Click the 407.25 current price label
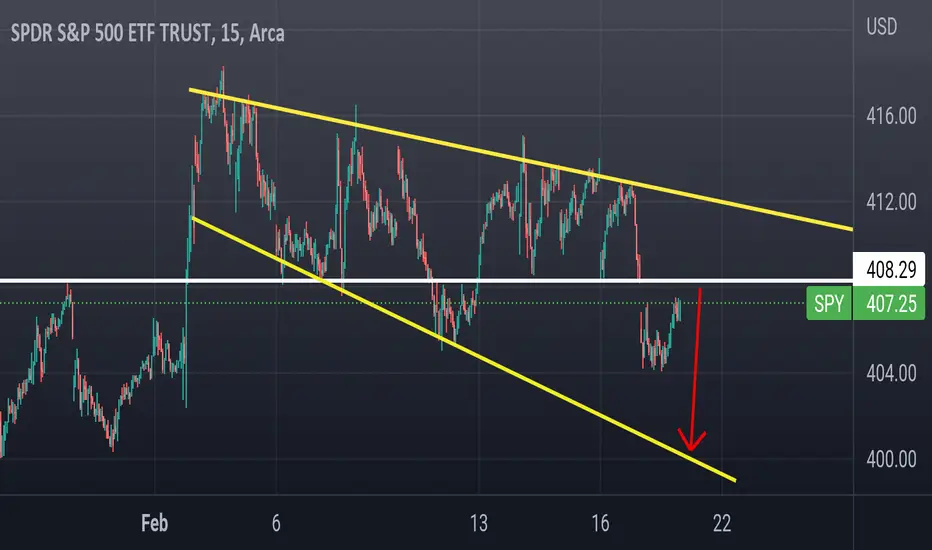Screen dimensions: 932x550 889,304
